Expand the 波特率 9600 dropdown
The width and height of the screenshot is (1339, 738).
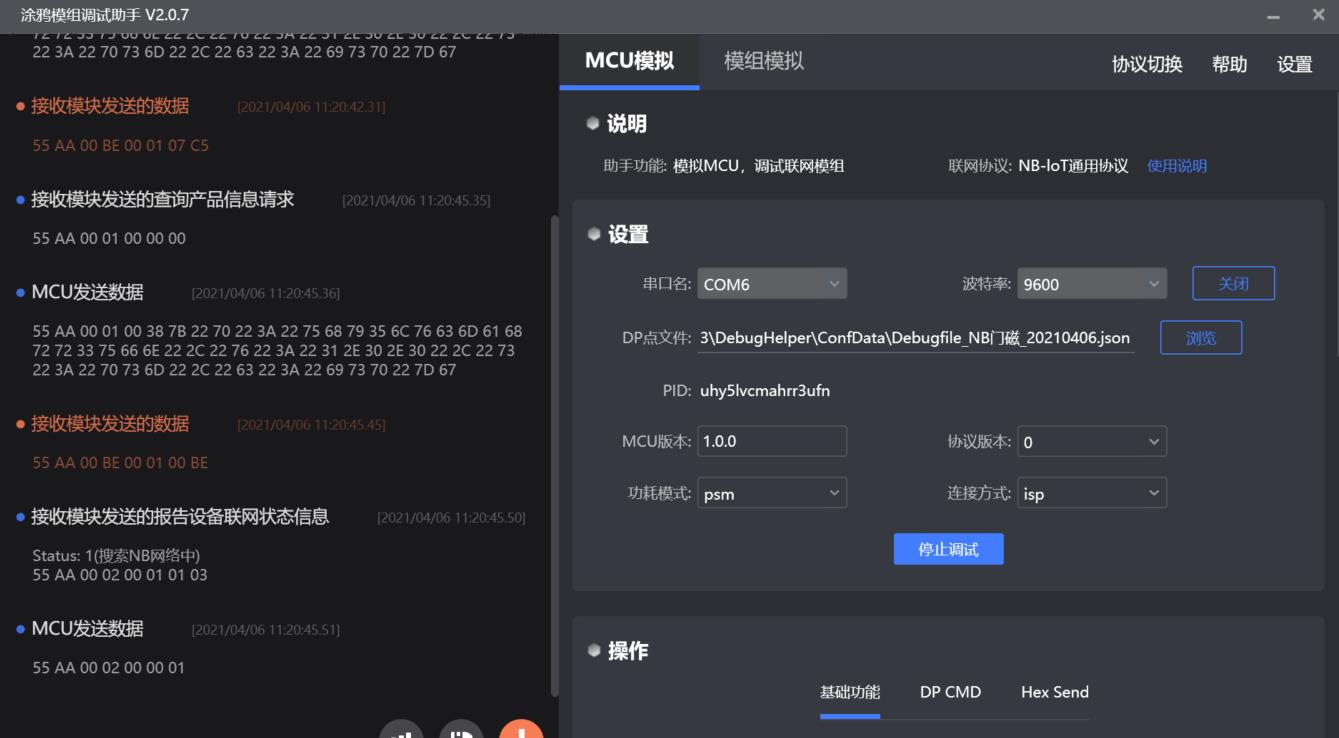[x=1091, y=284]
